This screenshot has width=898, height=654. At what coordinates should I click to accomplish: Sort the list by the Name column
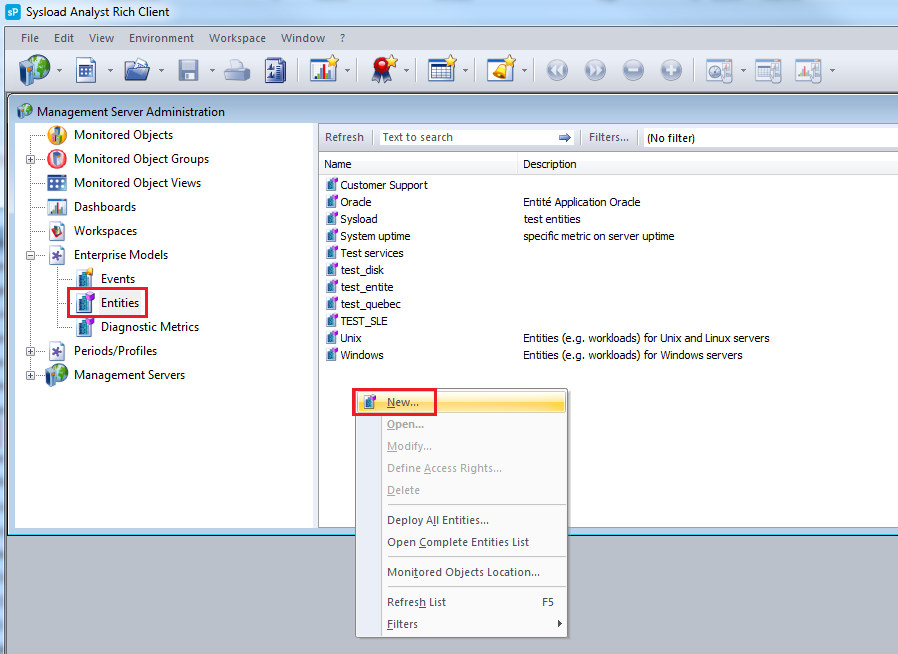(419, 164)
